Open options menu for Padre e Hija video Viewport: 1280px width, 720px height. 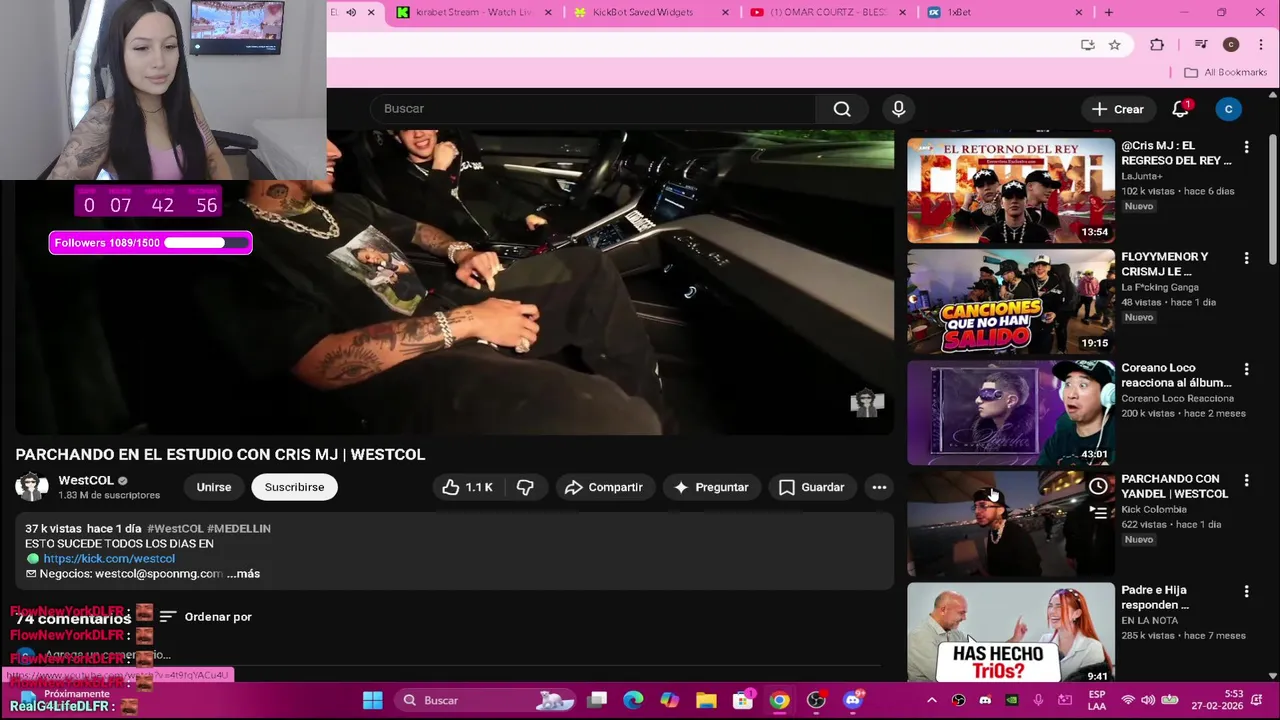(x=1246, y=591)
